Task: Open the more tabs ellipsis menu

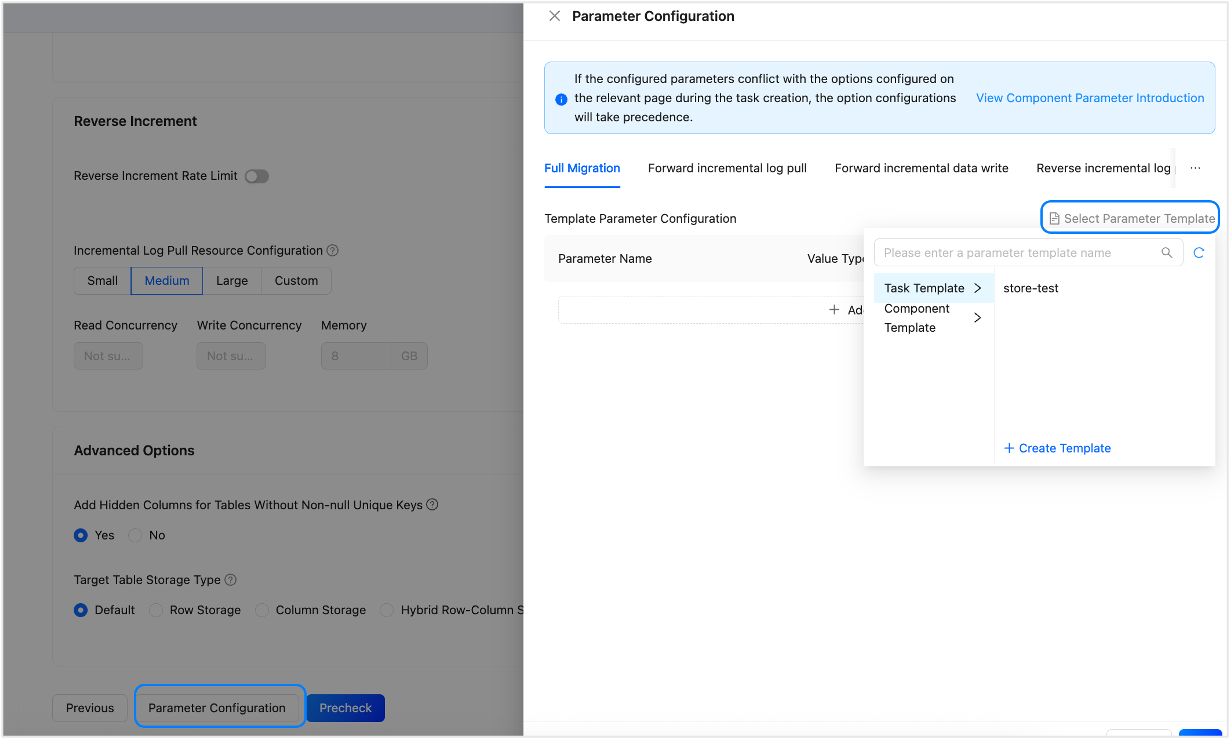Action: tap(1195, 168)
